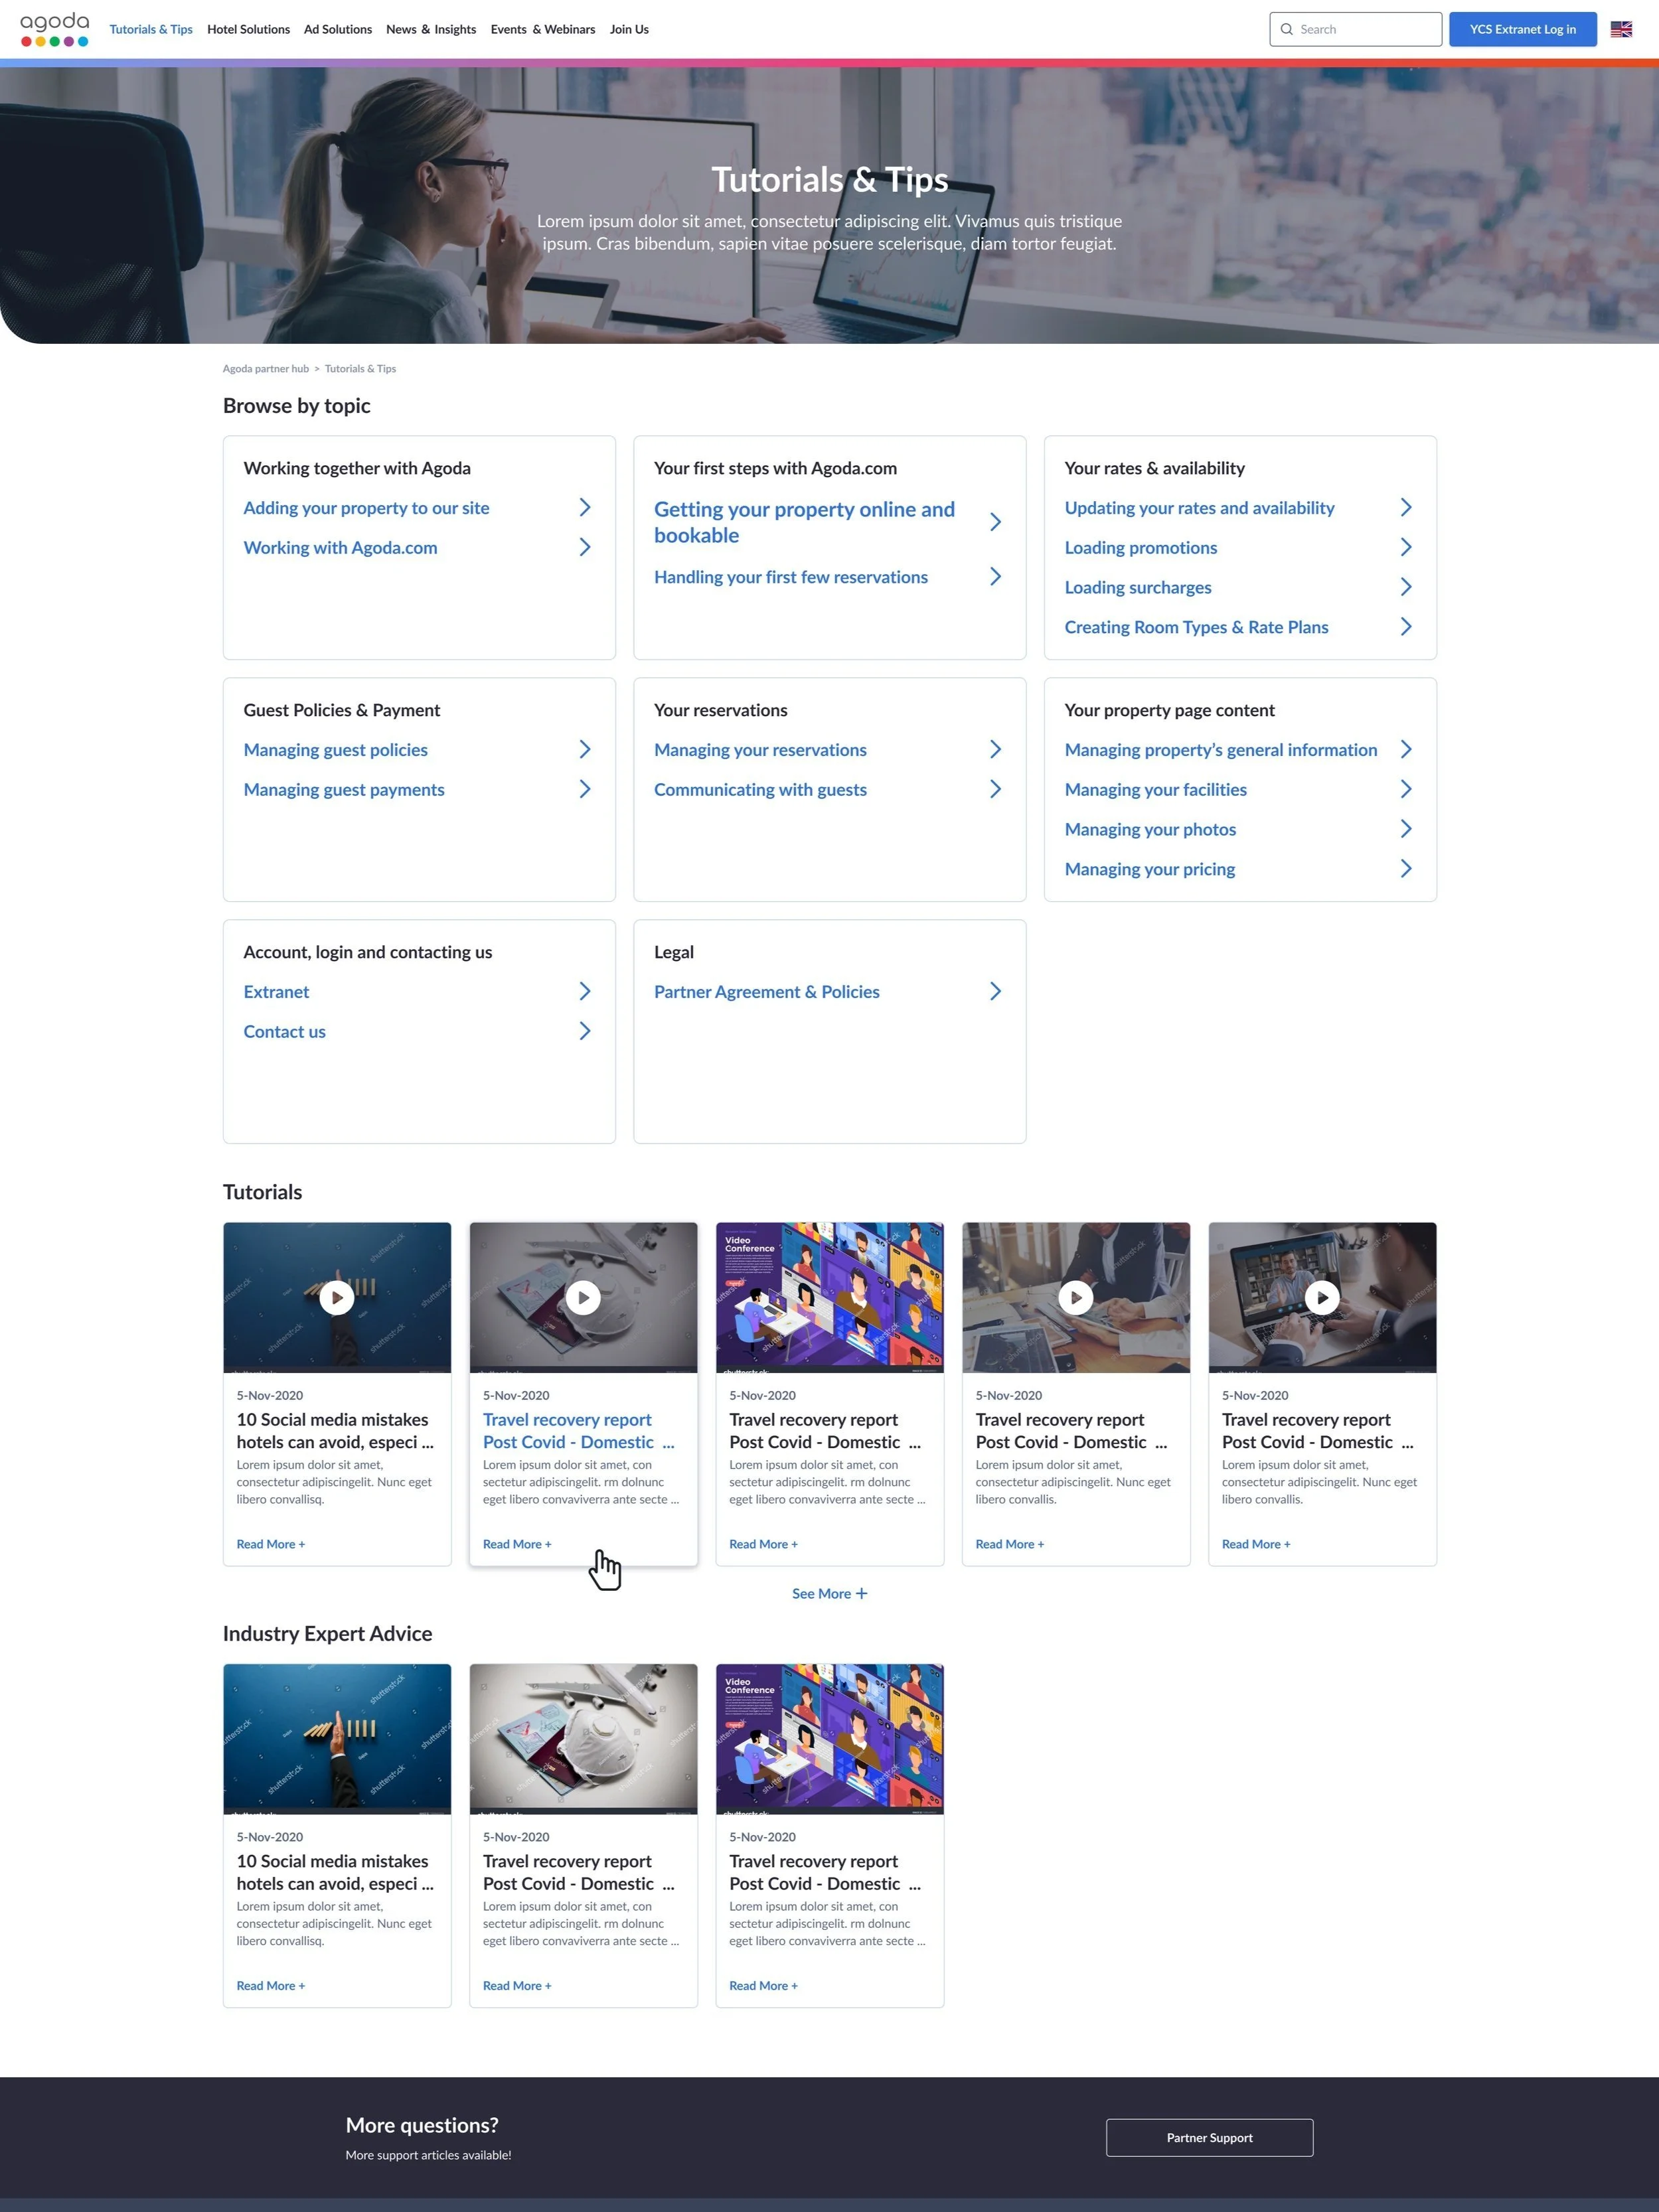
Task: Open Loading promotions via its chevron arrow
Action: coord(1406,547)
